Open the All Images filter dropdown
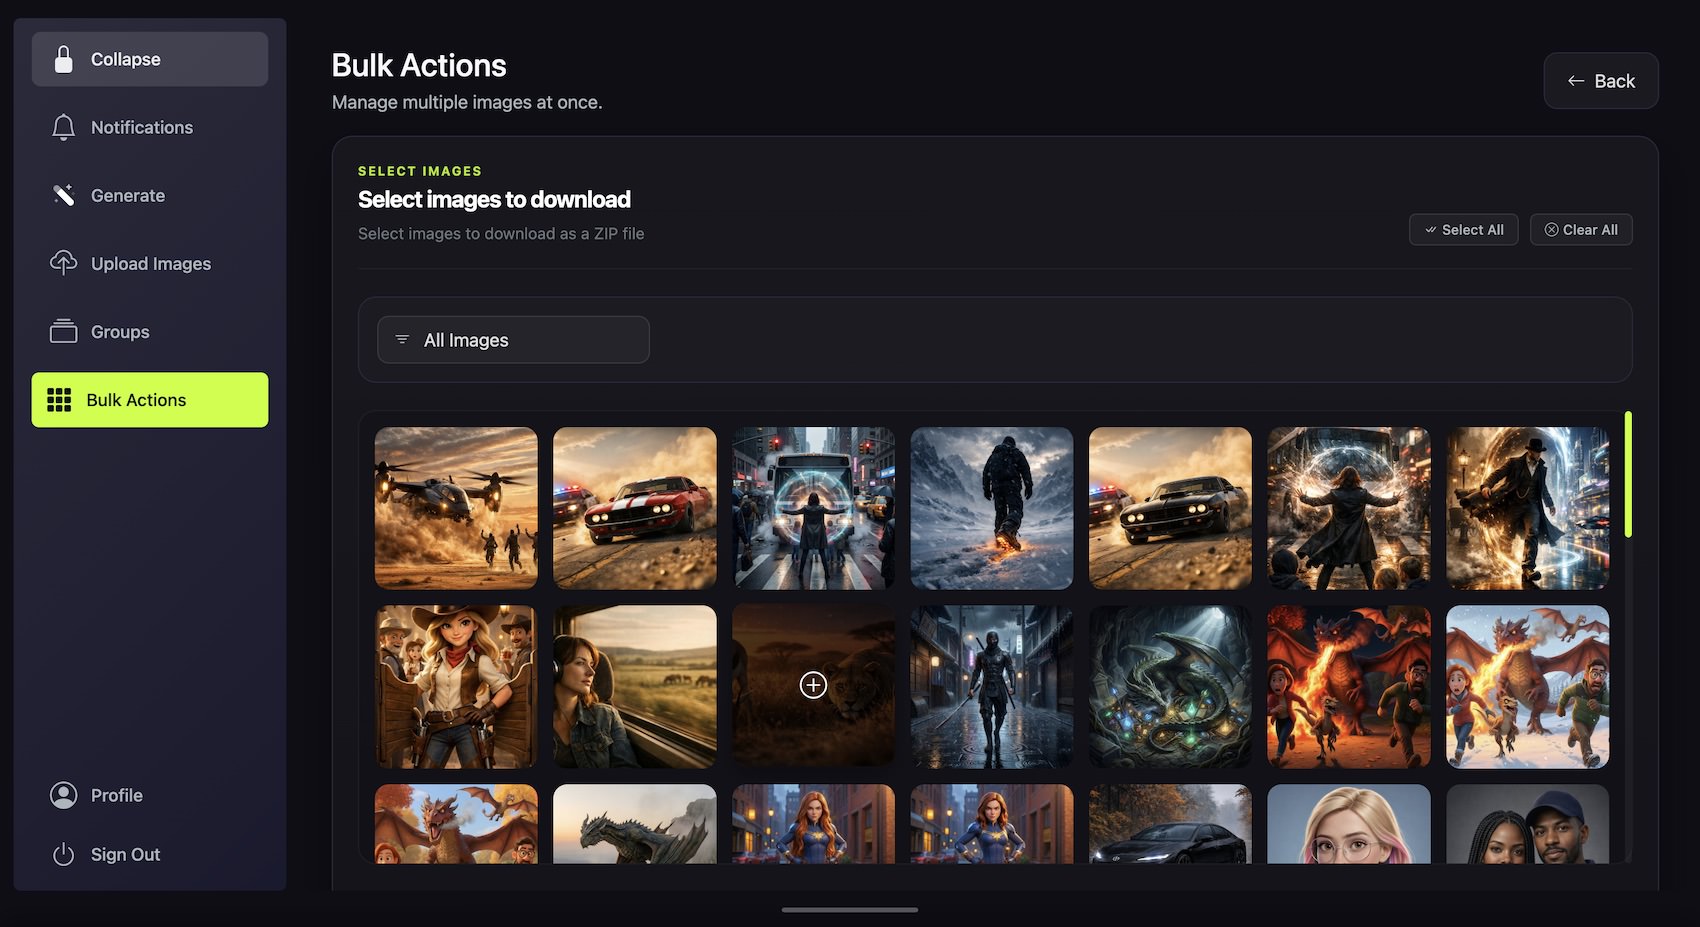This screenshot has height=927, width=1700. click(512, 339)
